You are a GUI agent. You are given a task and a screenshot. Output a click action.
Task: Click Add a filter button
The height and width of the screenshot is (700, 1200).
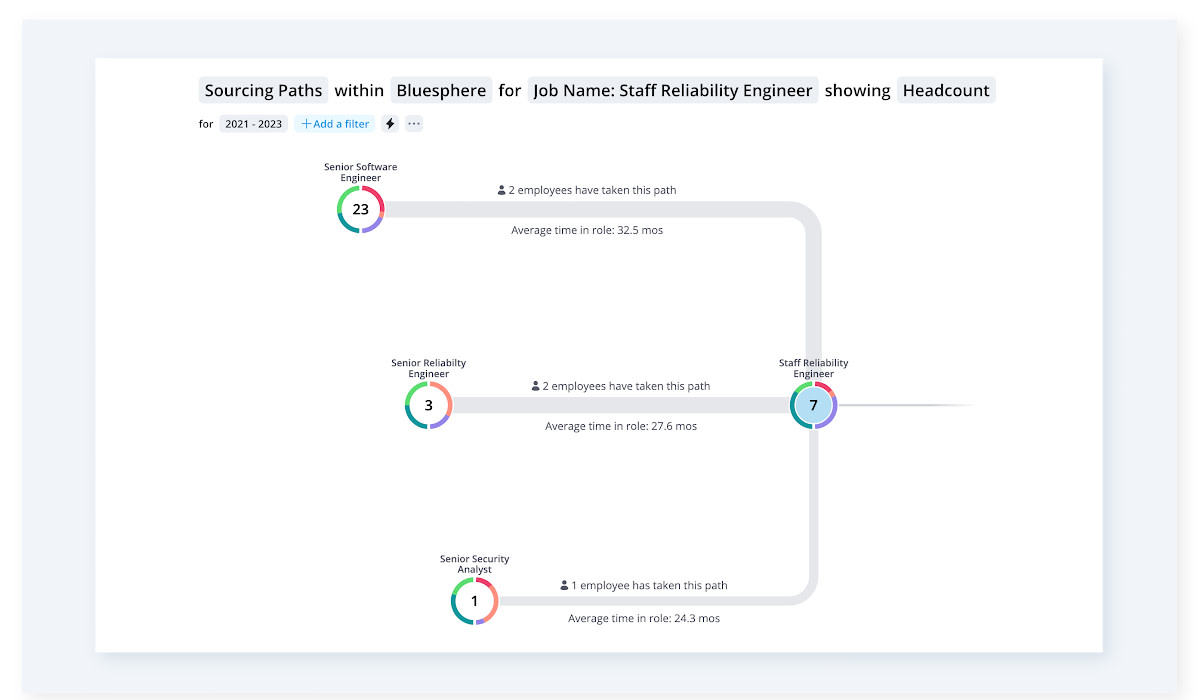coord(335,124)
